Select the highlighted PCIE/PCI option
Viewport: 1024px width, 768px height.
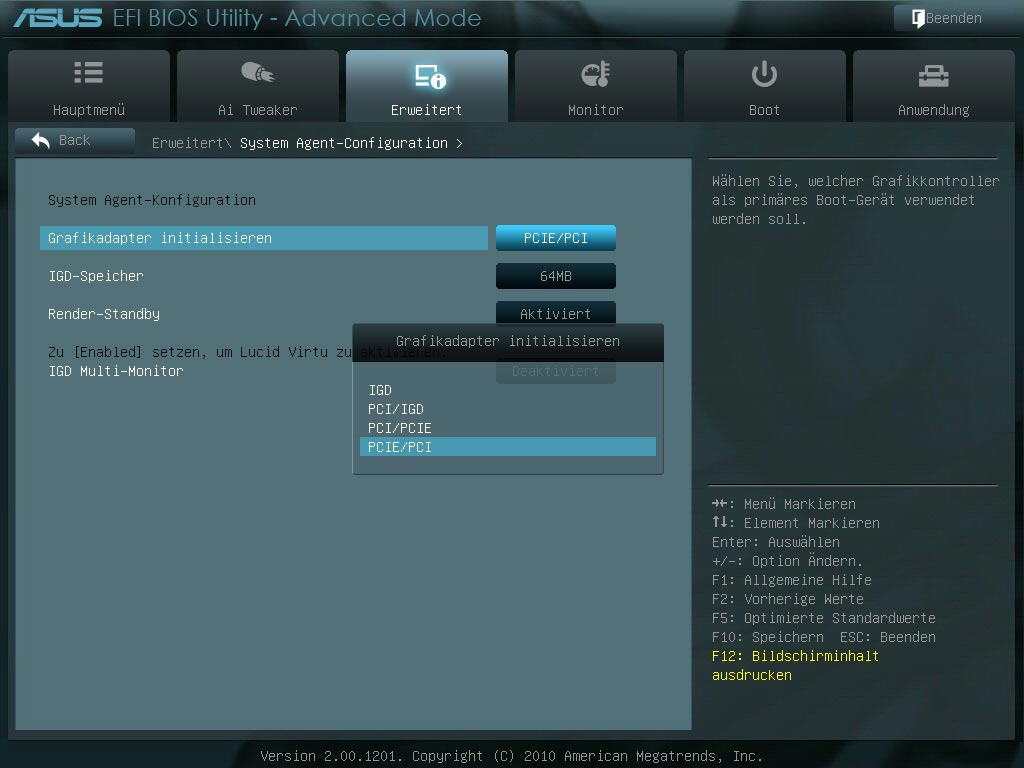(x=400, y=447)
